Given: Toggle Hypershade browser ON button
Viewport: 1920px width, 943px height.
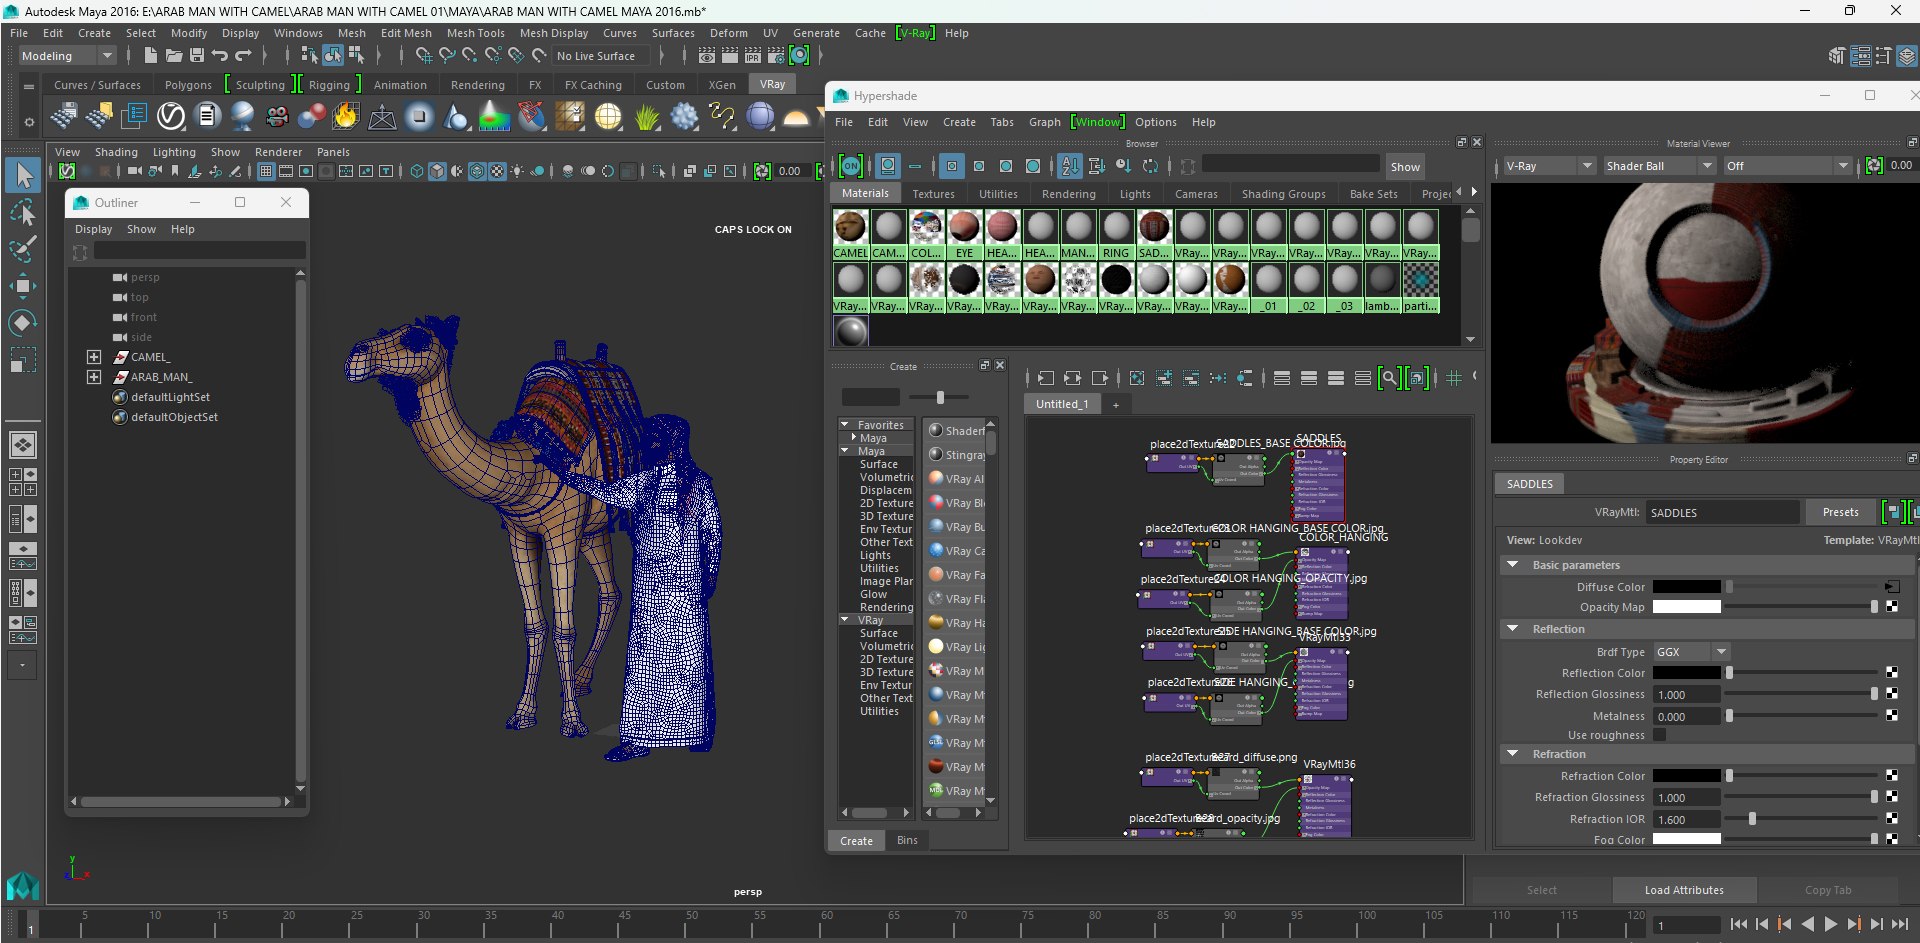Looking at the screenshot, I should 851,166.
